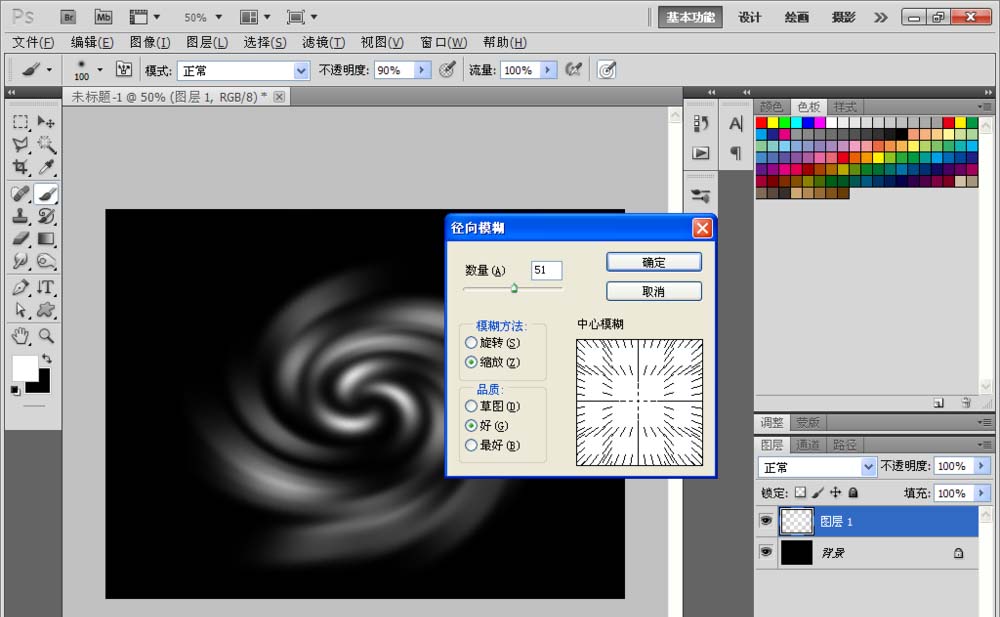Switch to the Paths tab
Screen dimensions: 1000x617
pyautogui.click(x=844, y=445)
